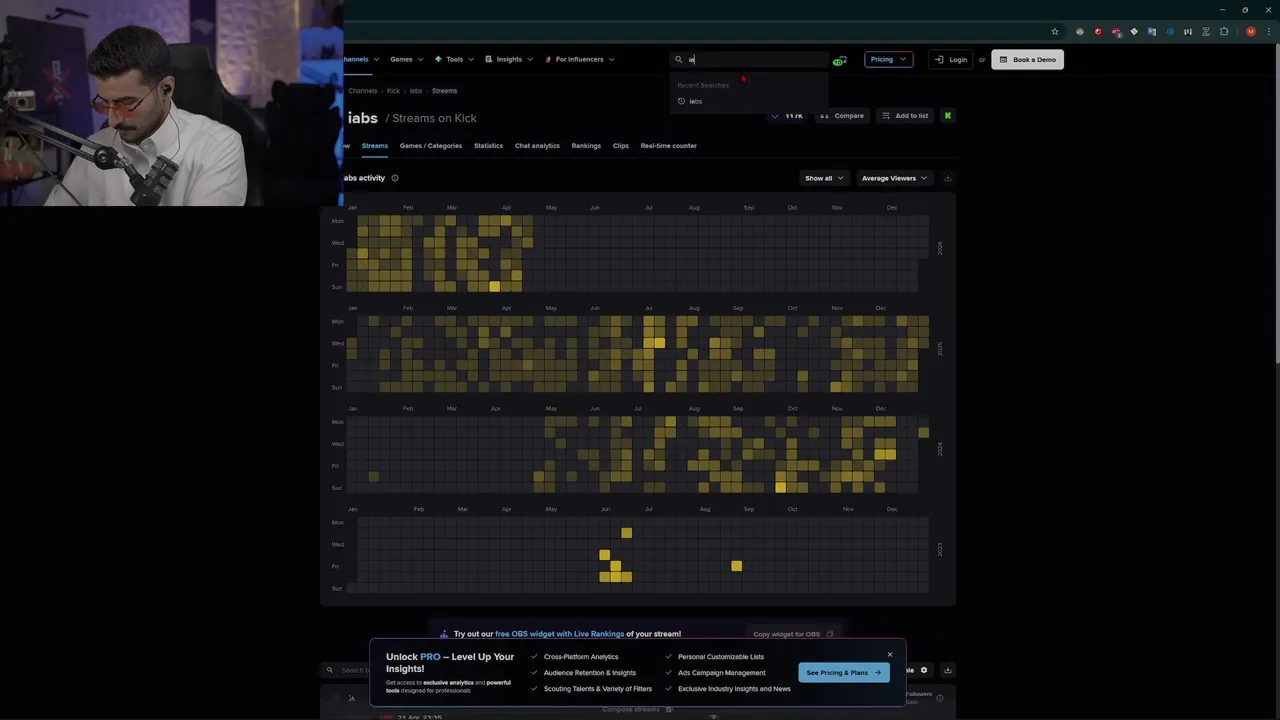Image resolution: width=1280 pixels, height=720 pixels.
Task: Click info icon beside Followers column
Action: click(x=939, y=698)
